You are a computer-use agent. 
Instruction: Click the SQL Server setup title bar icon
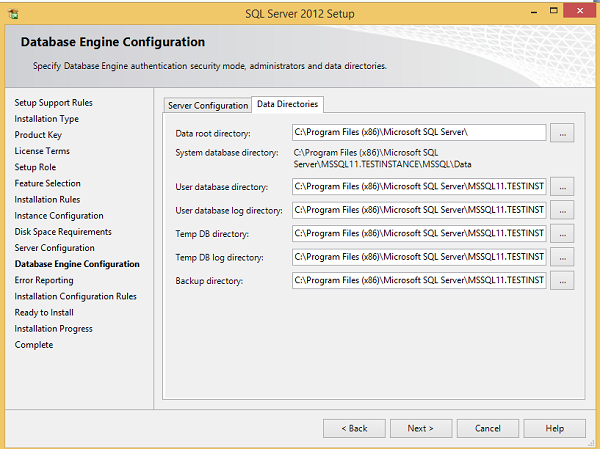[11, 12]
